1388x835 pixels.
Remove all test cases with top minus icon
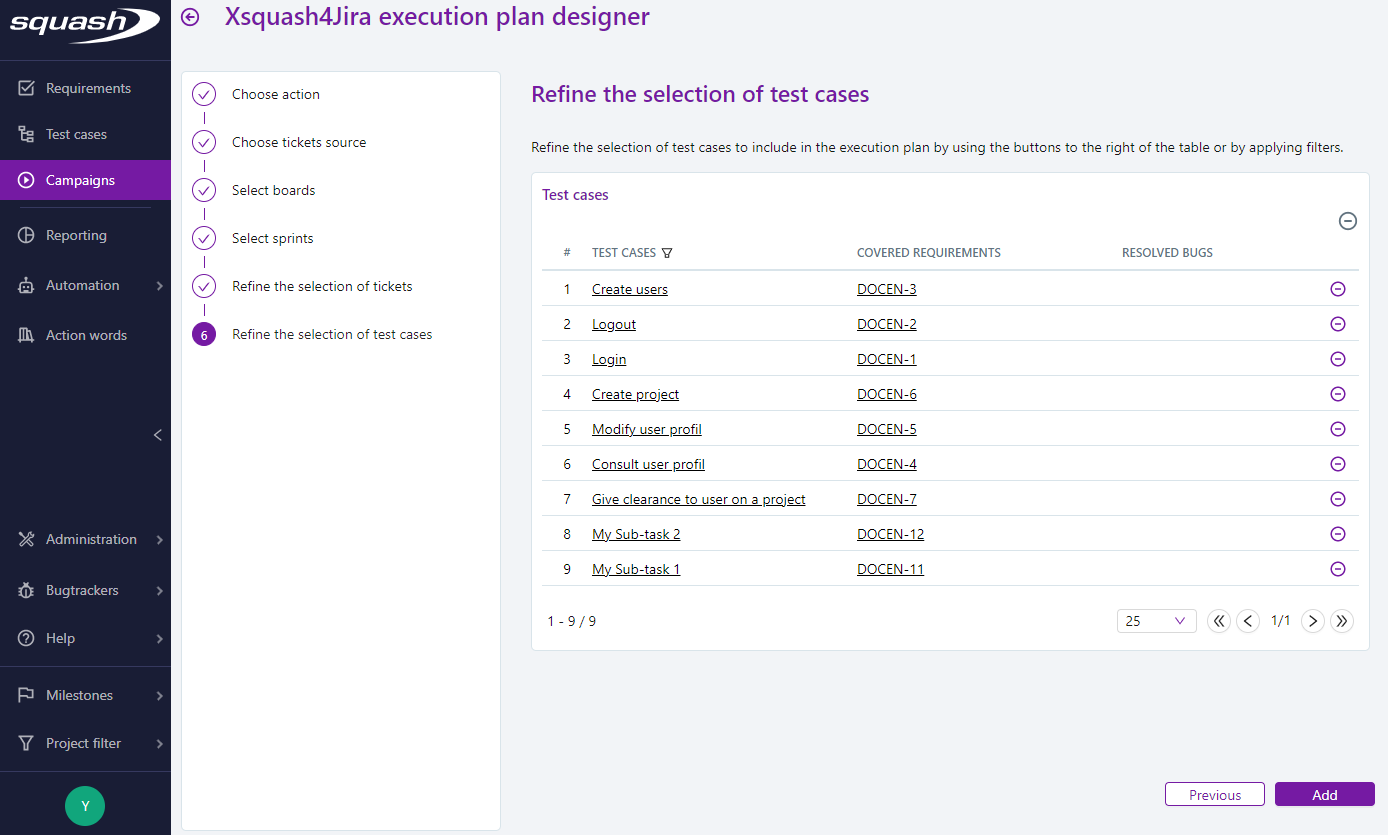click(1347, 221)
